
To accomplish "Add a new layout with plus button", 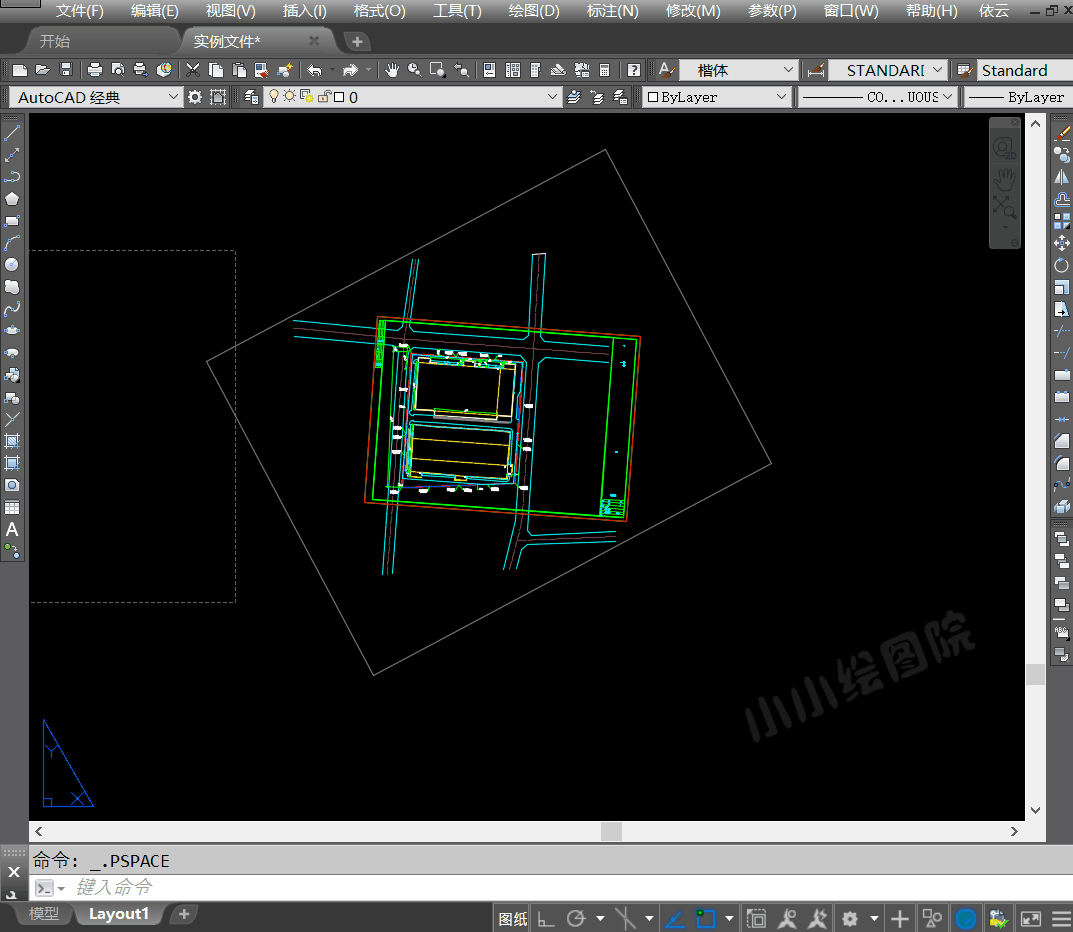I will click(183, 914).
